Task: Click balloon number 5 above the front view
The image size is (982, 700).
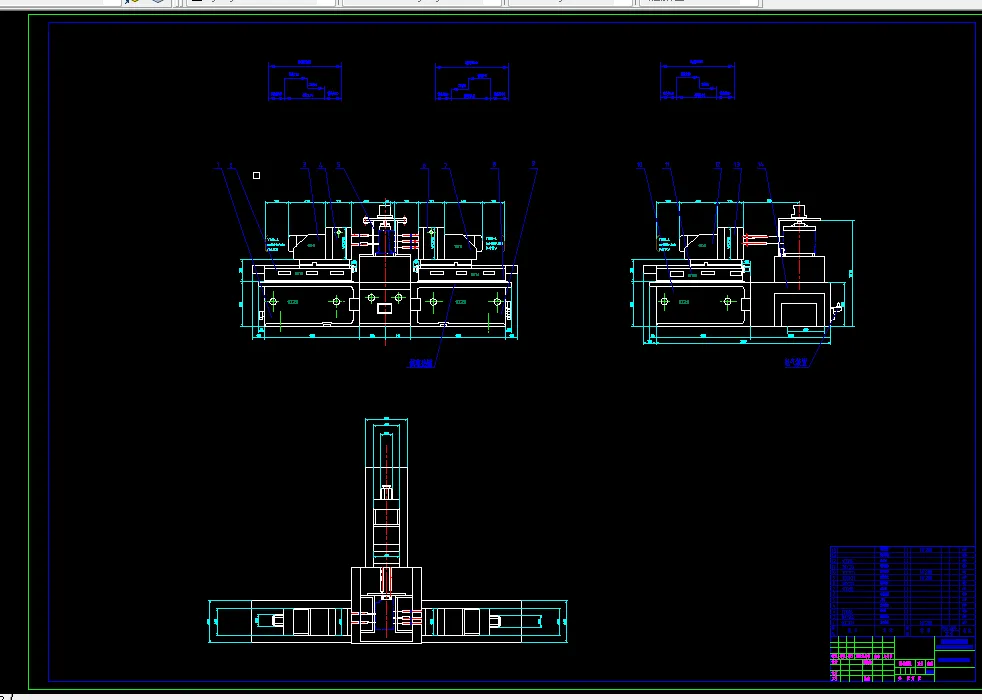Action: click(x=338, y=165)
